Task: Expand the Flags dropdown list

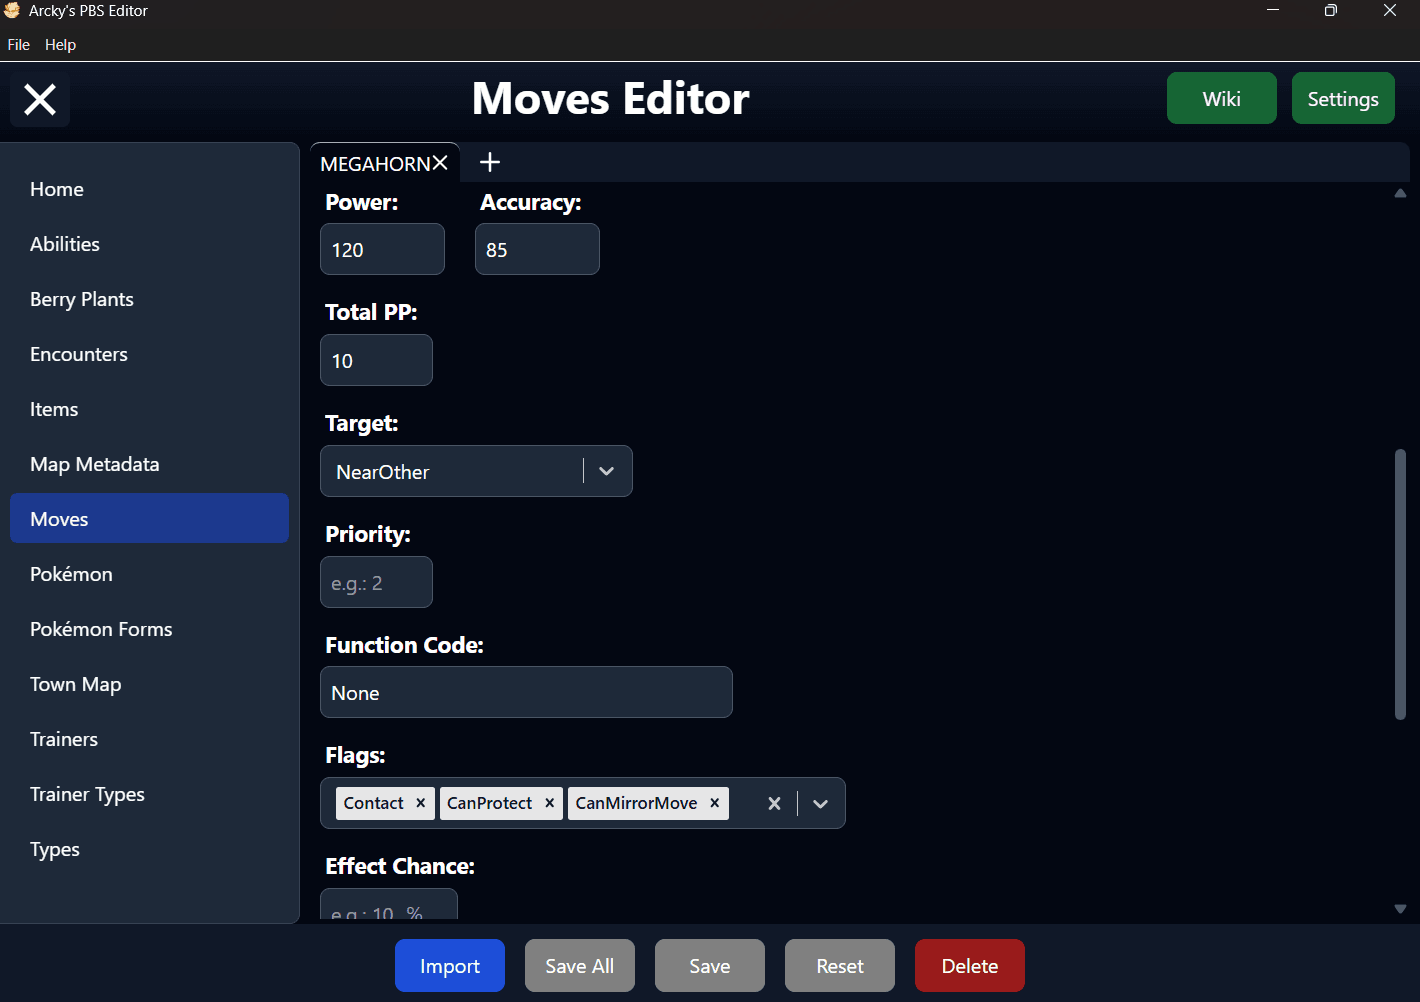Action: point(820,803)
